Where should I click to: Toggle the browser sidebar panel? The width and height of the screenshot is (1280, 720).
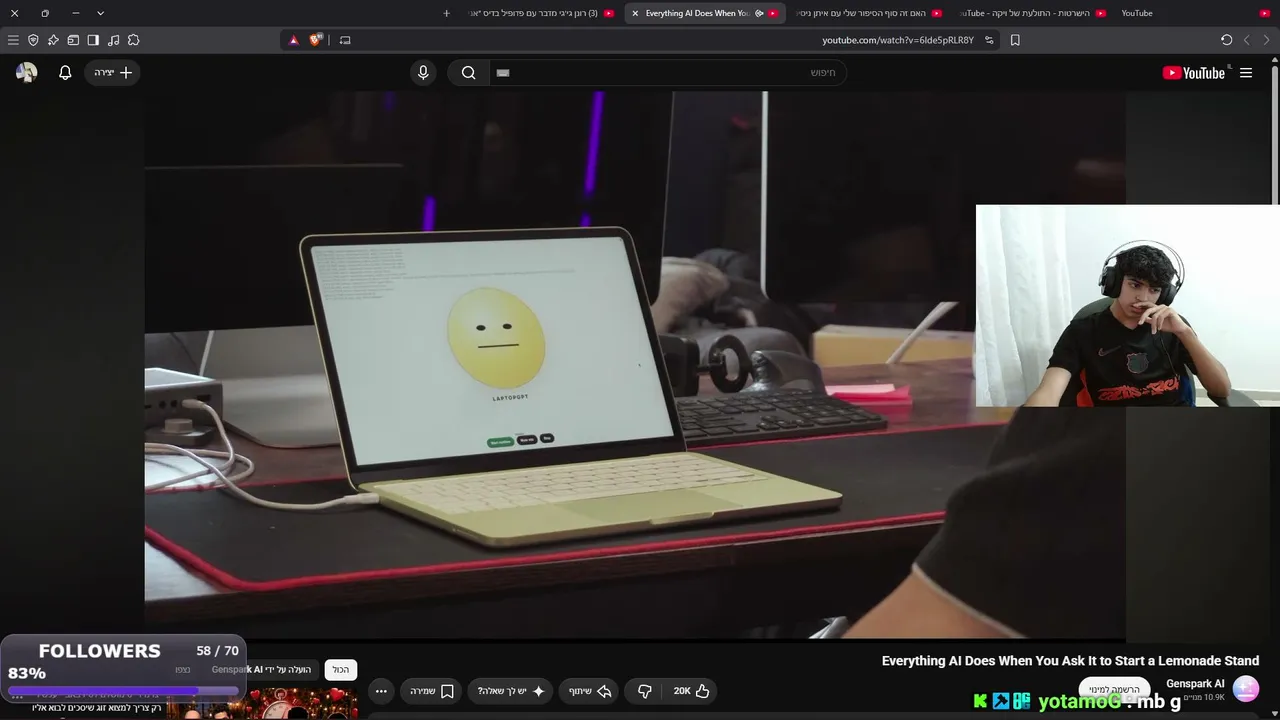(93, 40)
